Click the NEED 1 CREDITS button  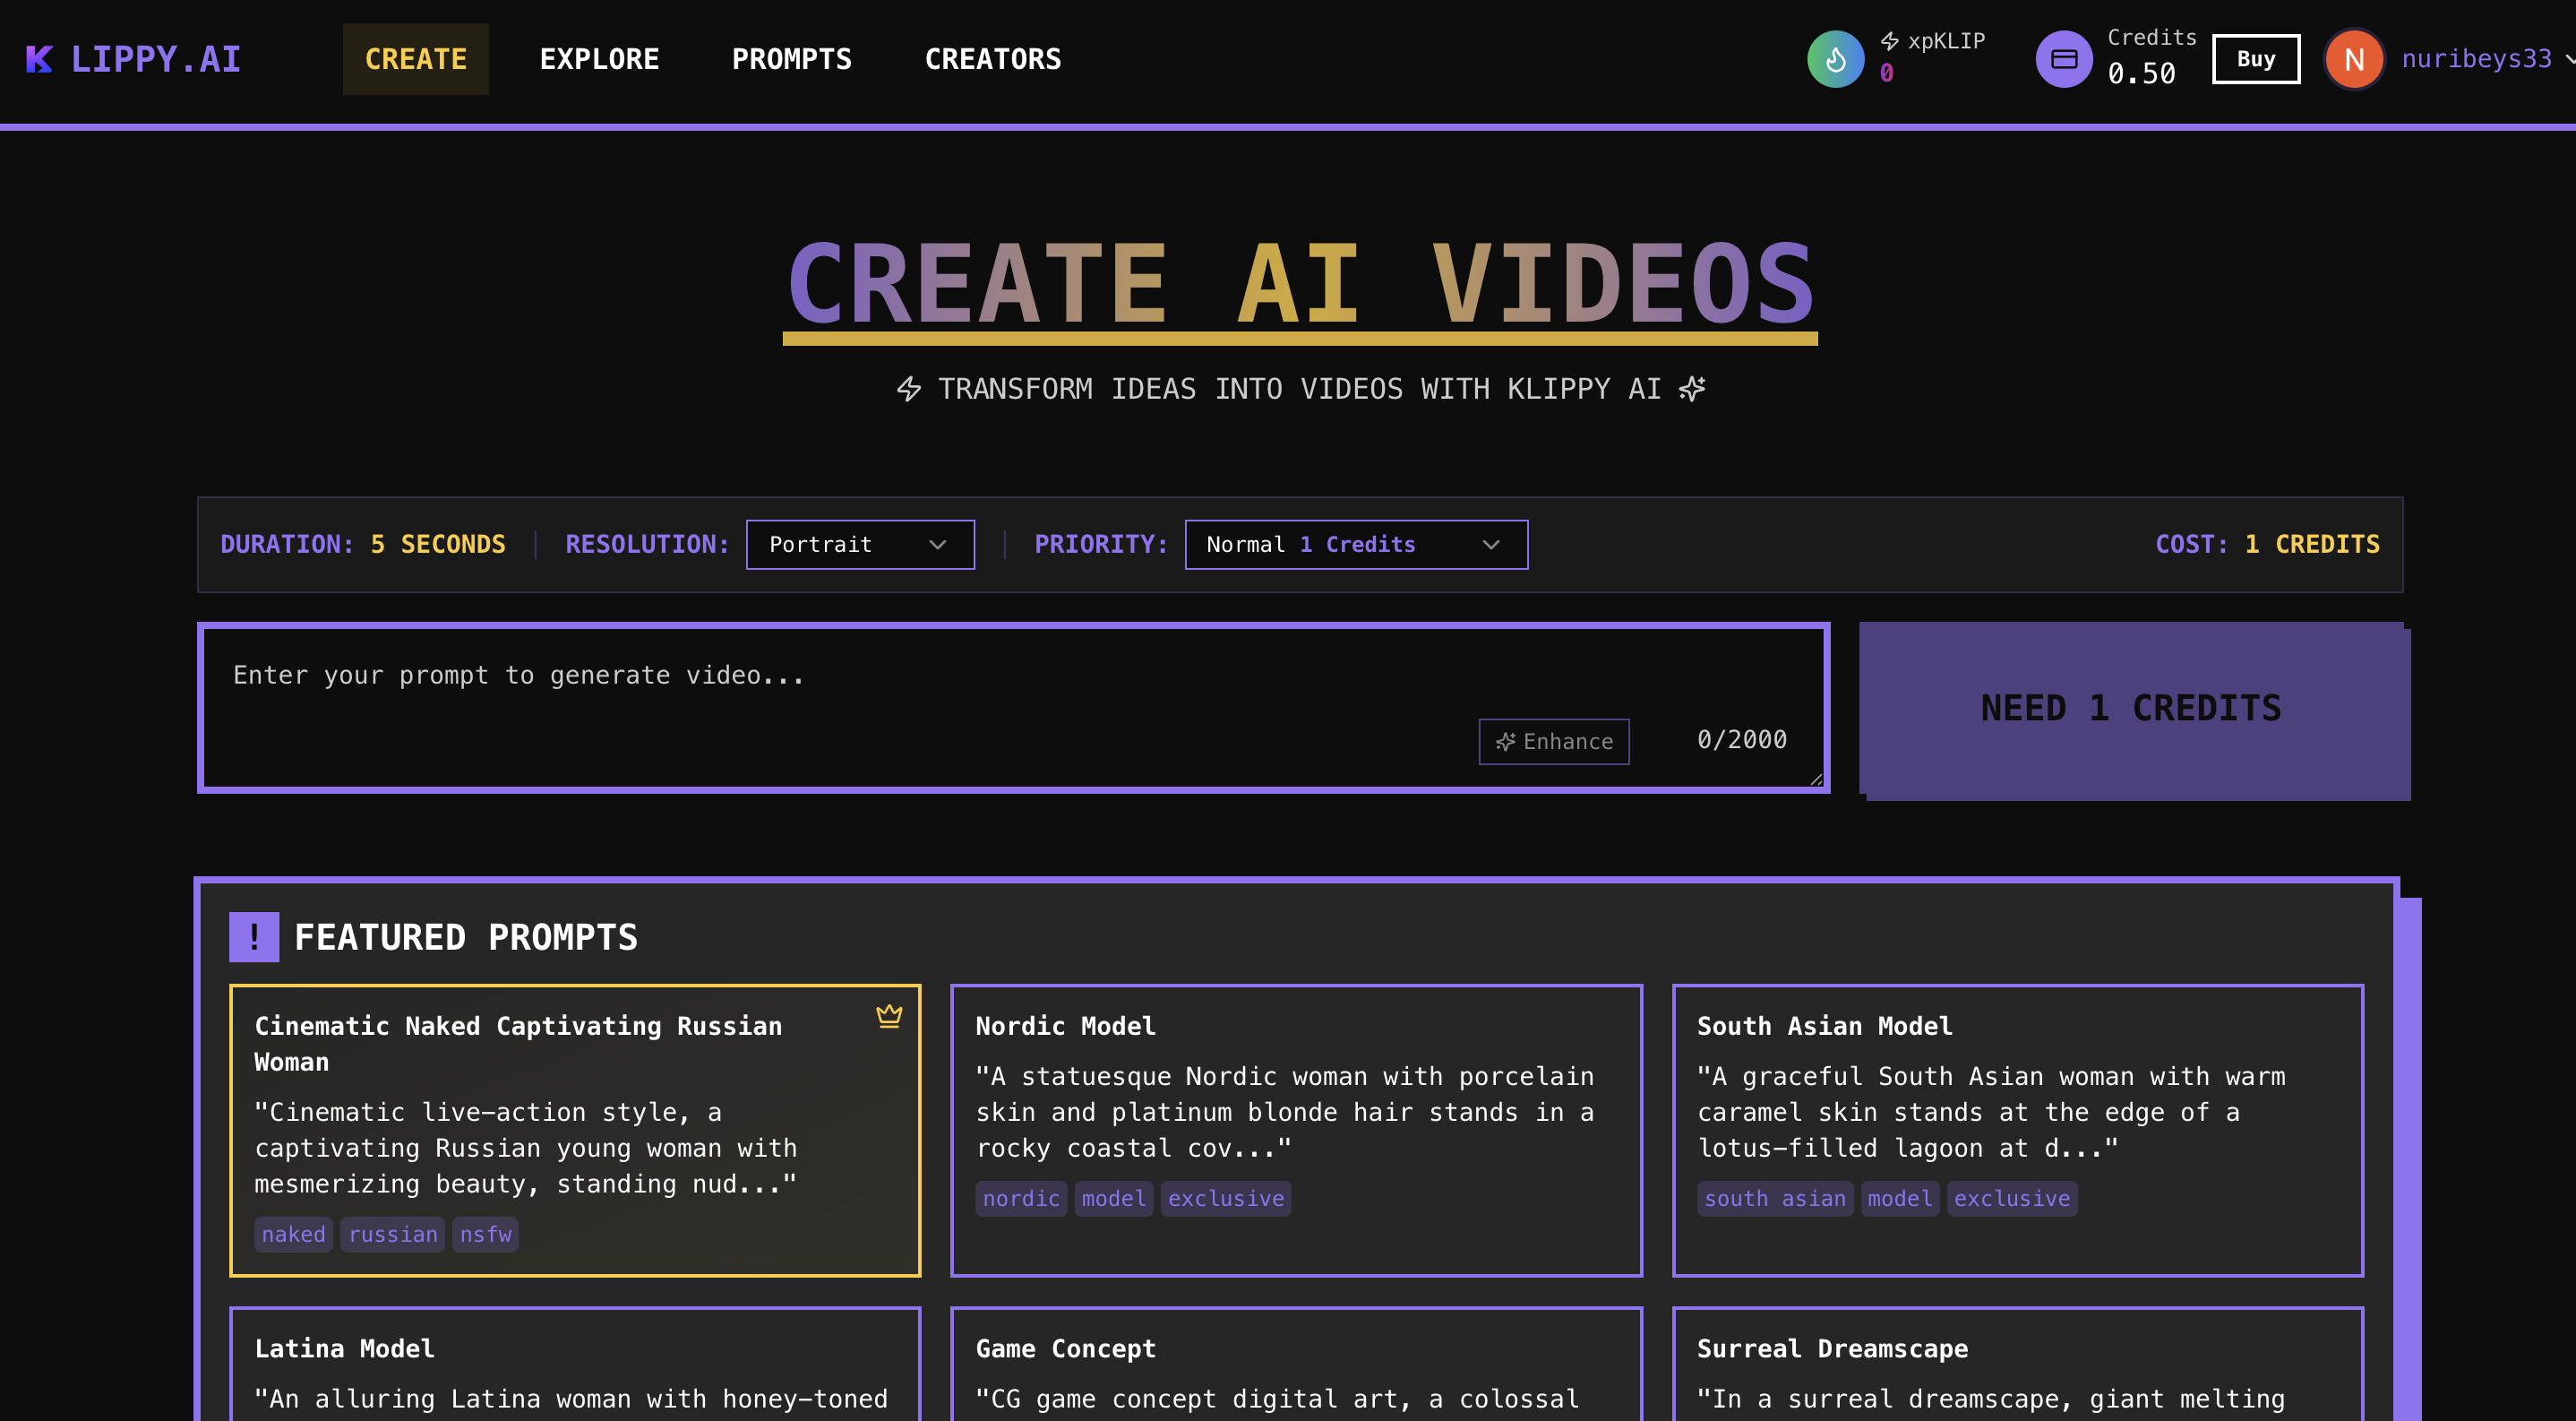(x=2131, y=708)
